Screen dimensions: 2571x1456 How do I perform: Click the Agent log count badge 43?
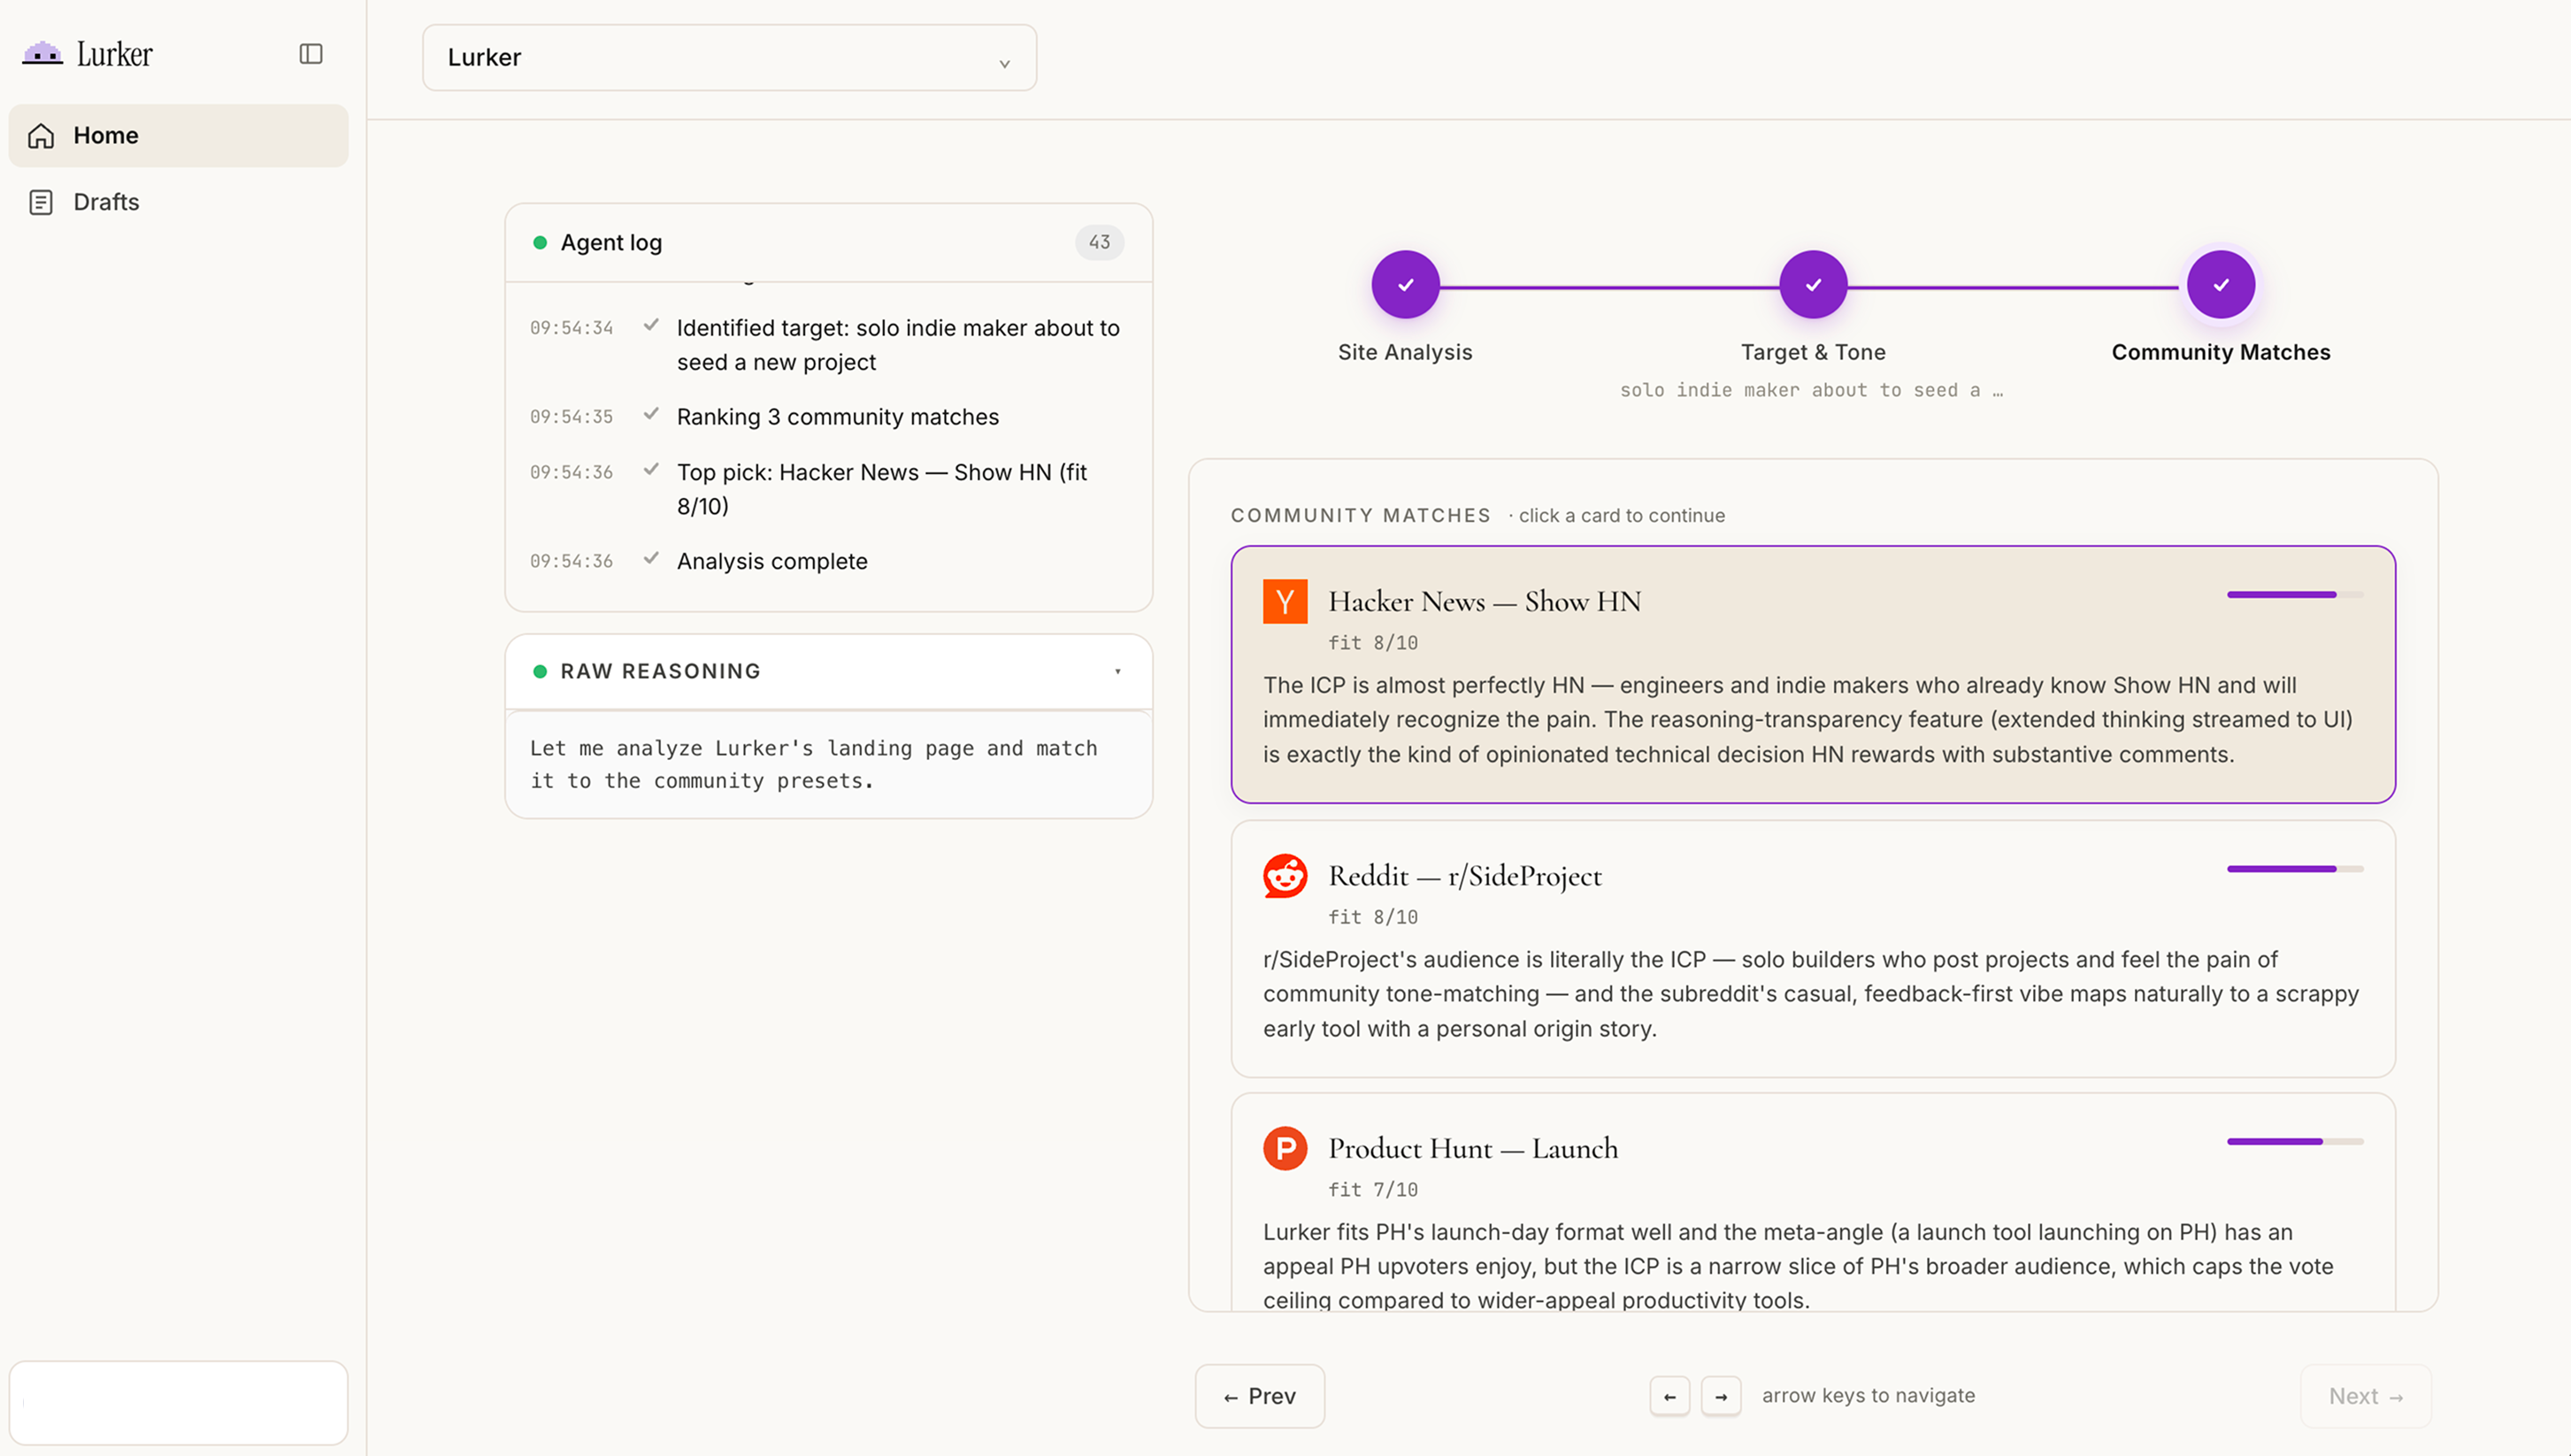(x=1099, y=242)
